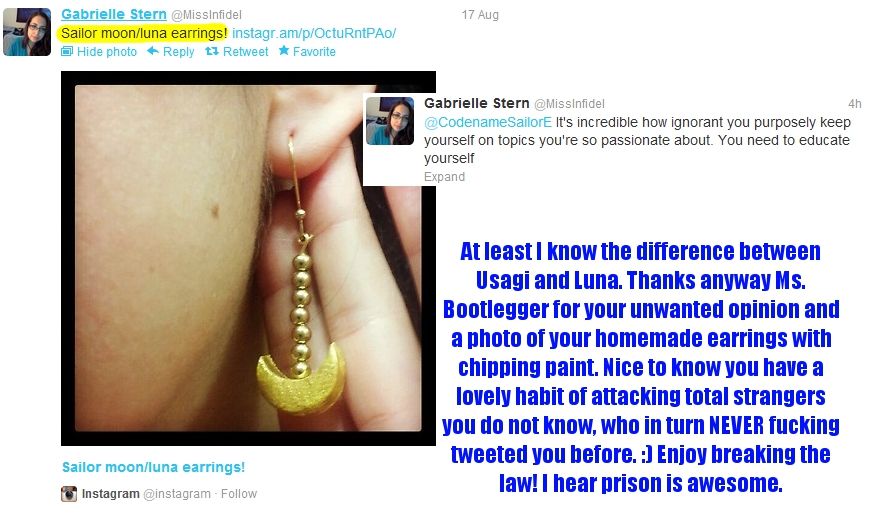874x513 pixels.
Task: Hide photo using the Hide photo link
Action: coord(106,52)
